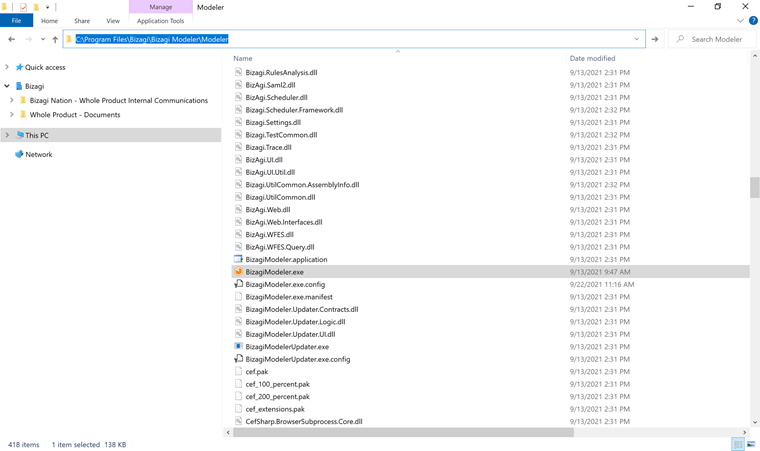The height and width of the screenshot is (451, 760).
Task: Select the file cef_extensions.pak
Action: [275, 409]
